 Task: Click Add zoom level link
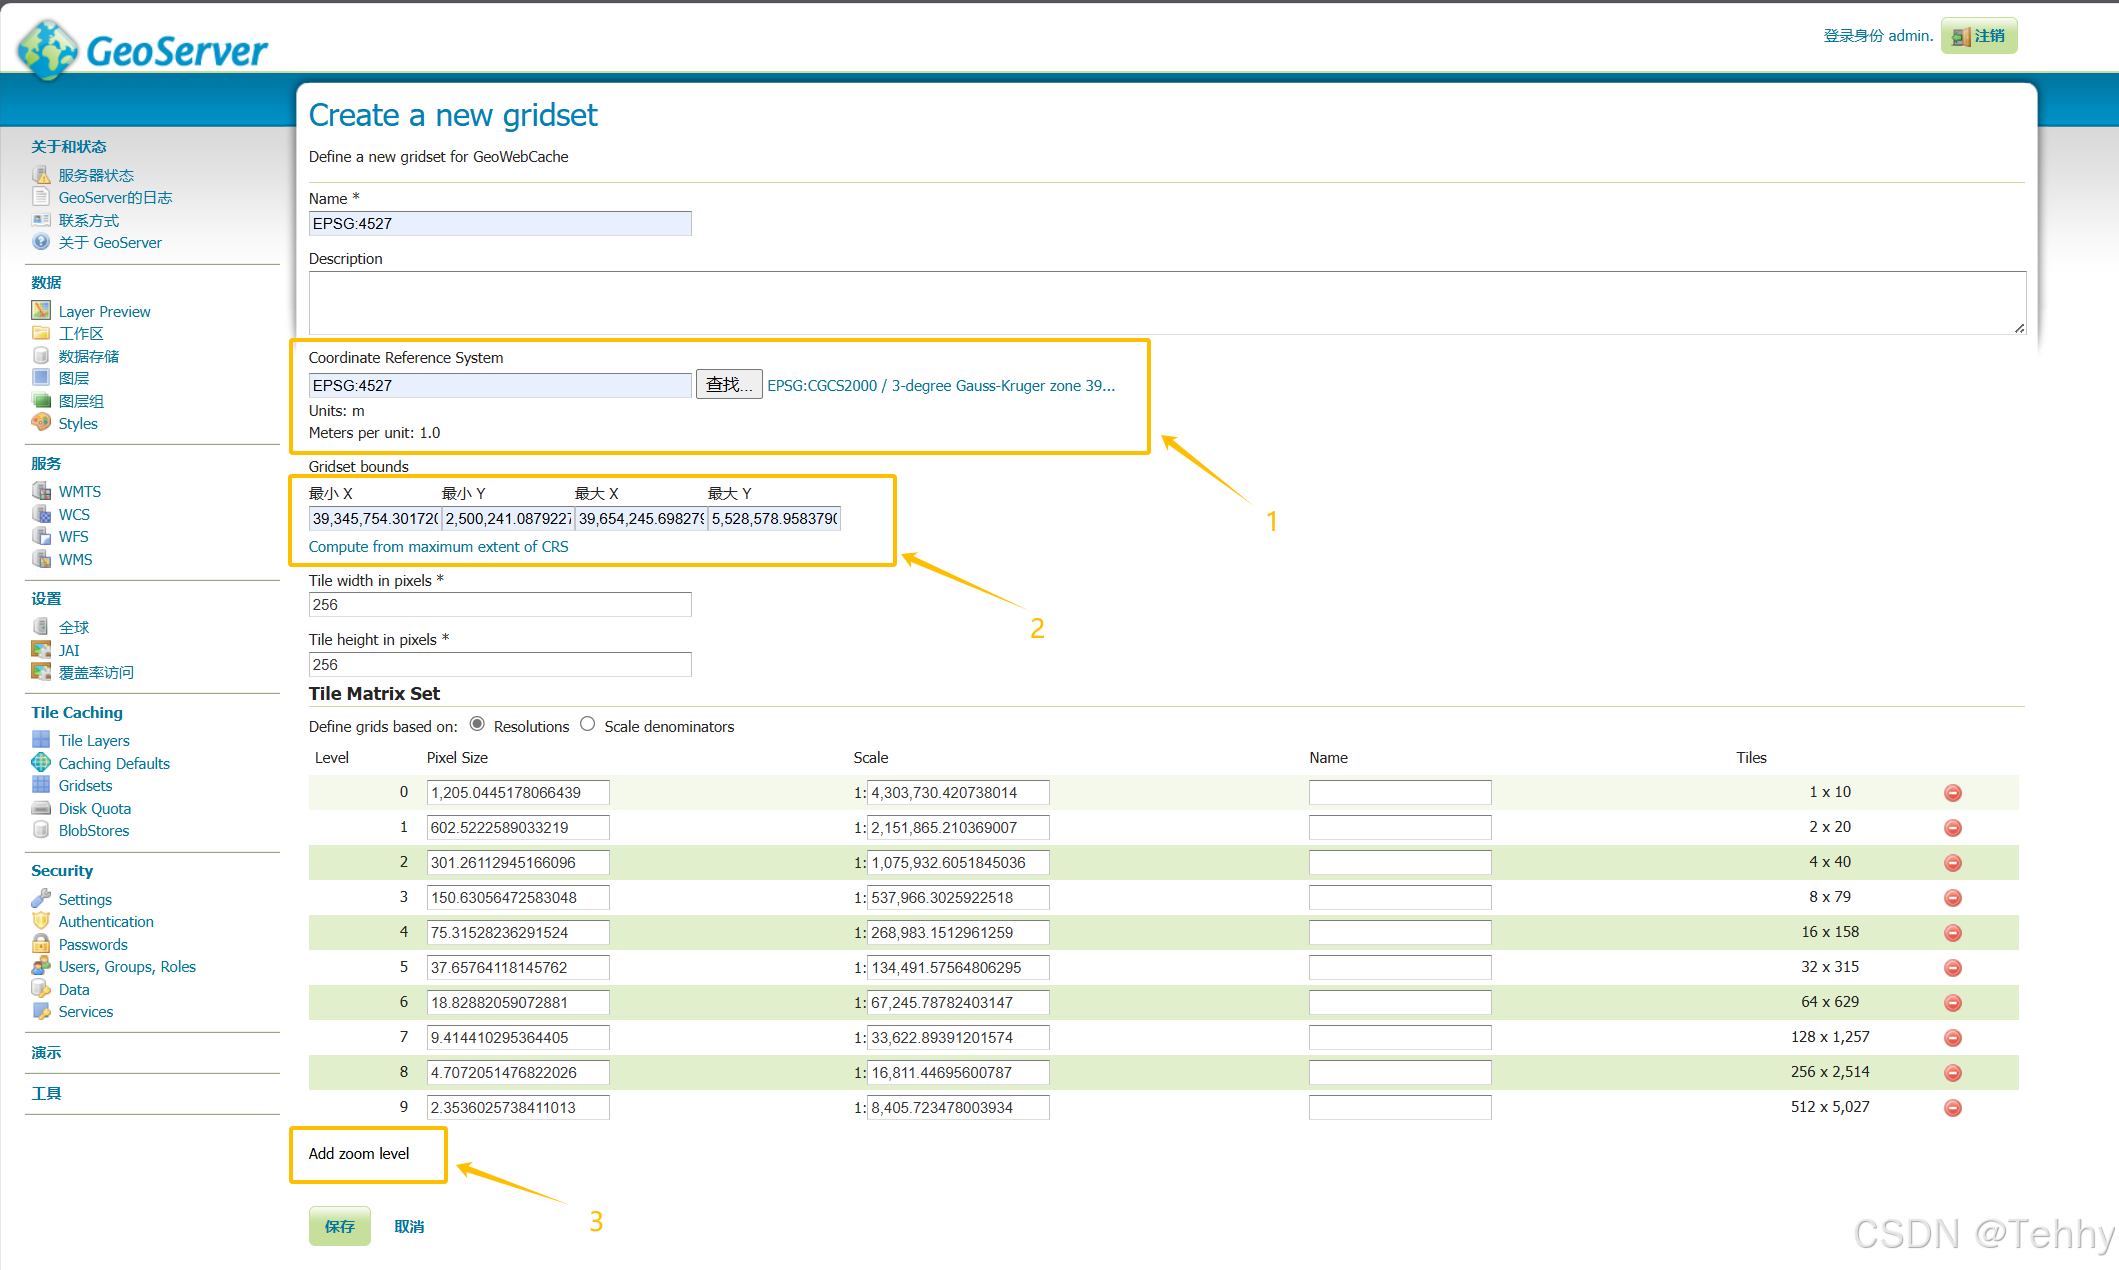(x=358, y=1153)
